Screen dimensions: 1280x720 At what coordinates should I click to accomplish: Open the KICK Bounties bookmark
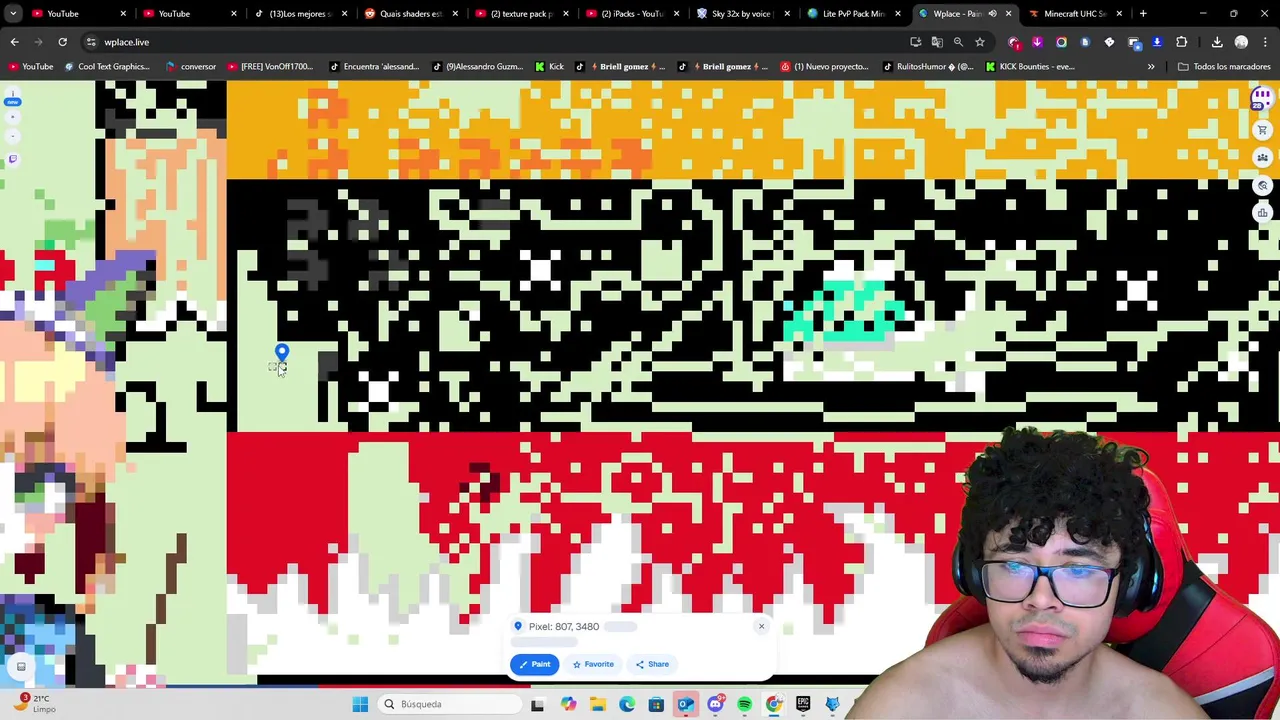coord(1030,67)
